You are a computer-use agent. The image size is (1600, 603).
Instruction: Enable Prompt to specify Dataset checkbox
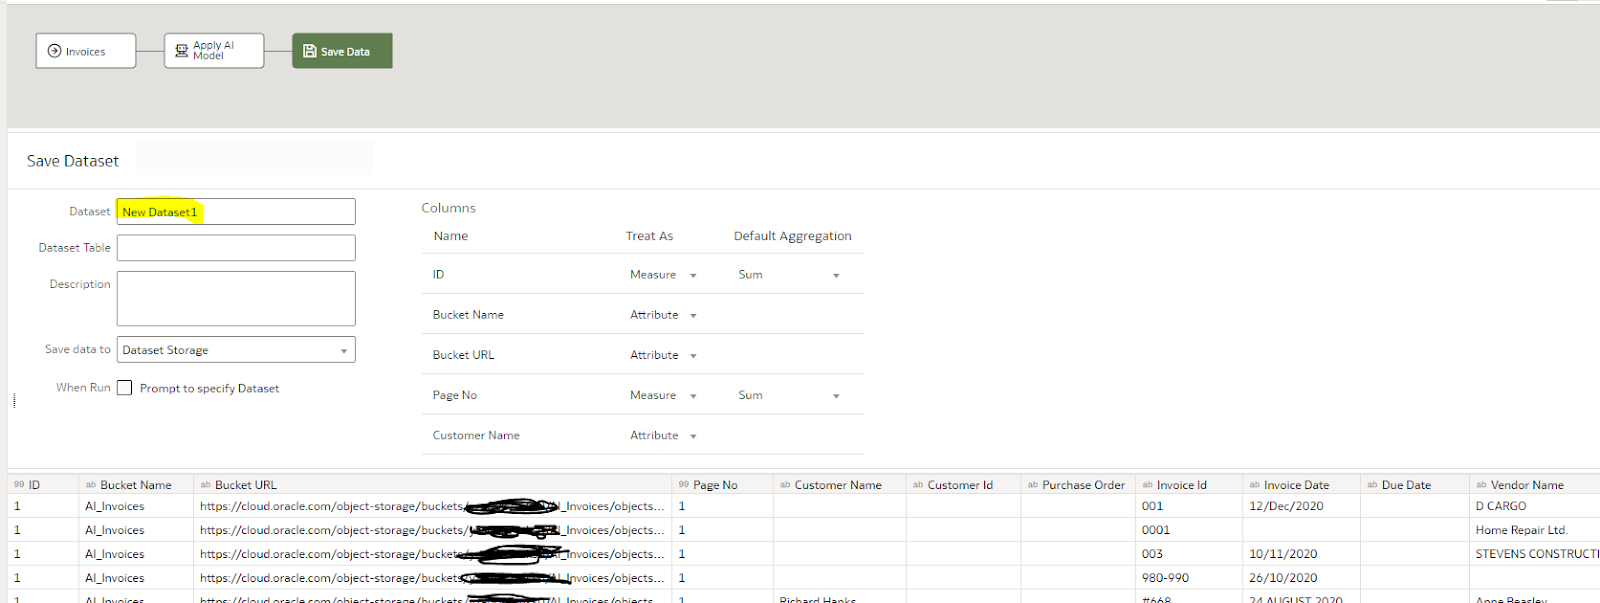click(125, 388)
